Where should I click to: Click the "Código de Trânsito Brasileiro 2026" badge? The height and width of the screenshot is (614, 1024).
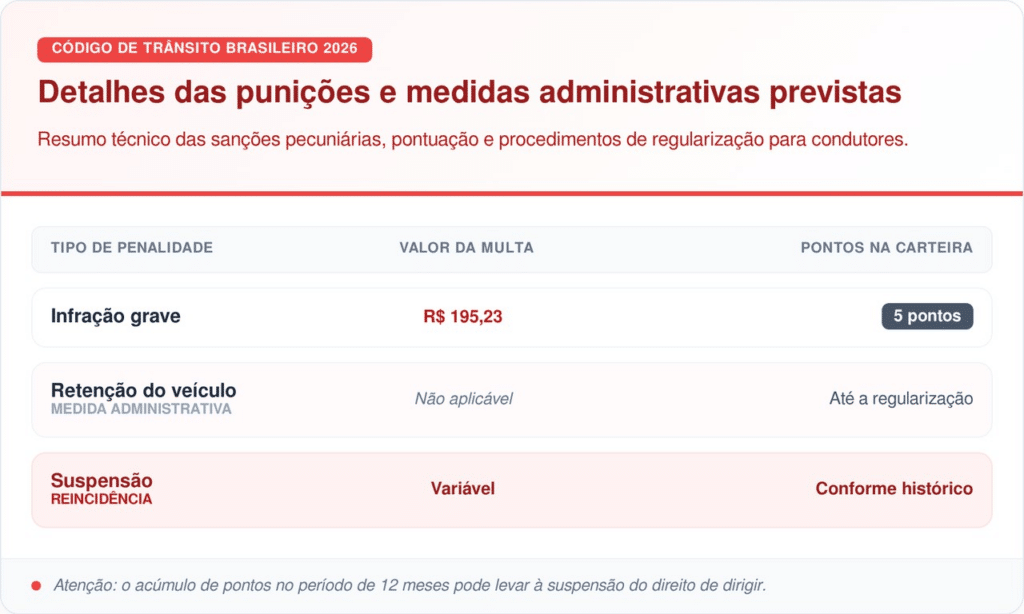pos(204,49)
